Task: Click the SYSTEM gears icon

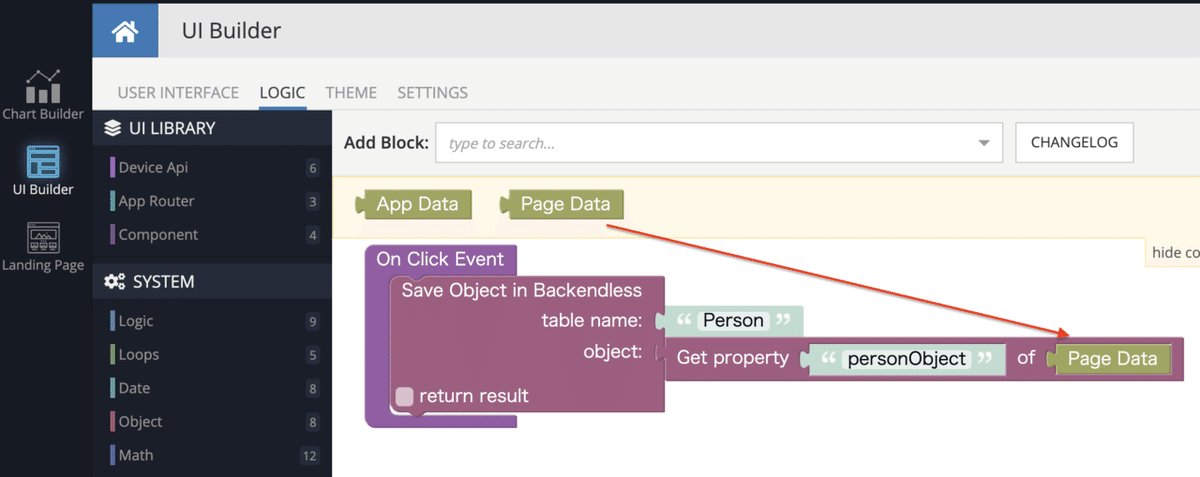Action: (x=113, y=282)
